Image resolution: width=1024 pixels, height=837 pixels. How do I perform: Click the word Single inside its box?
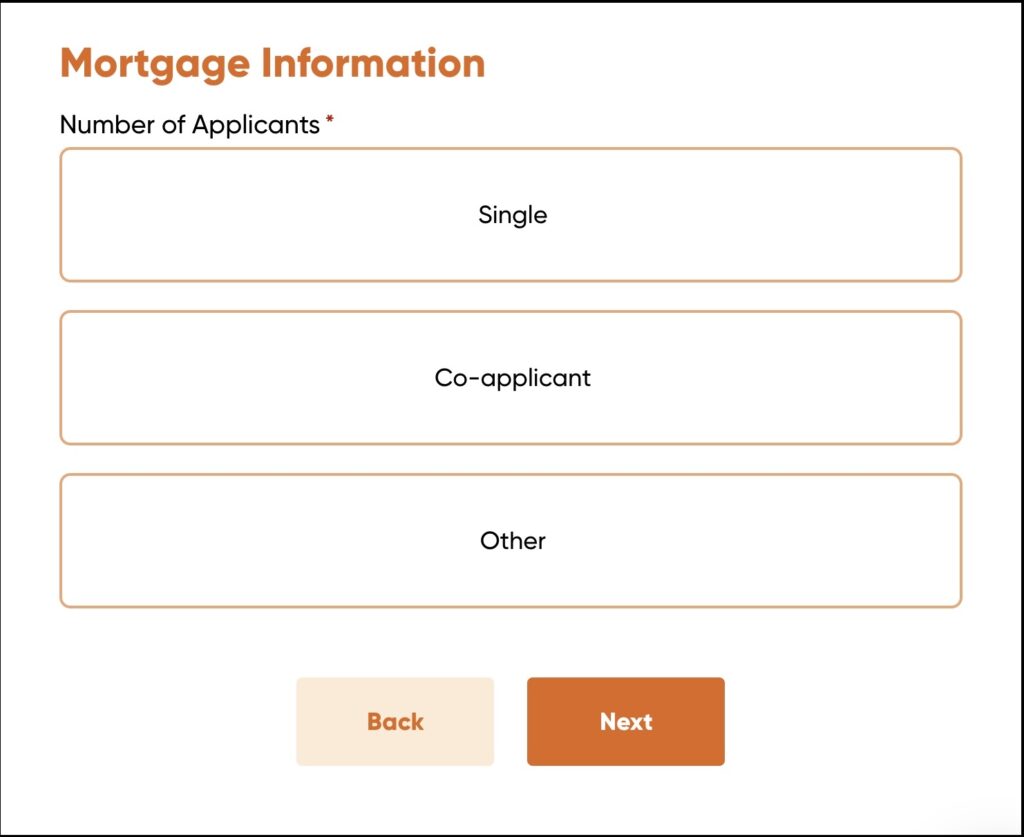click(512, 215)
